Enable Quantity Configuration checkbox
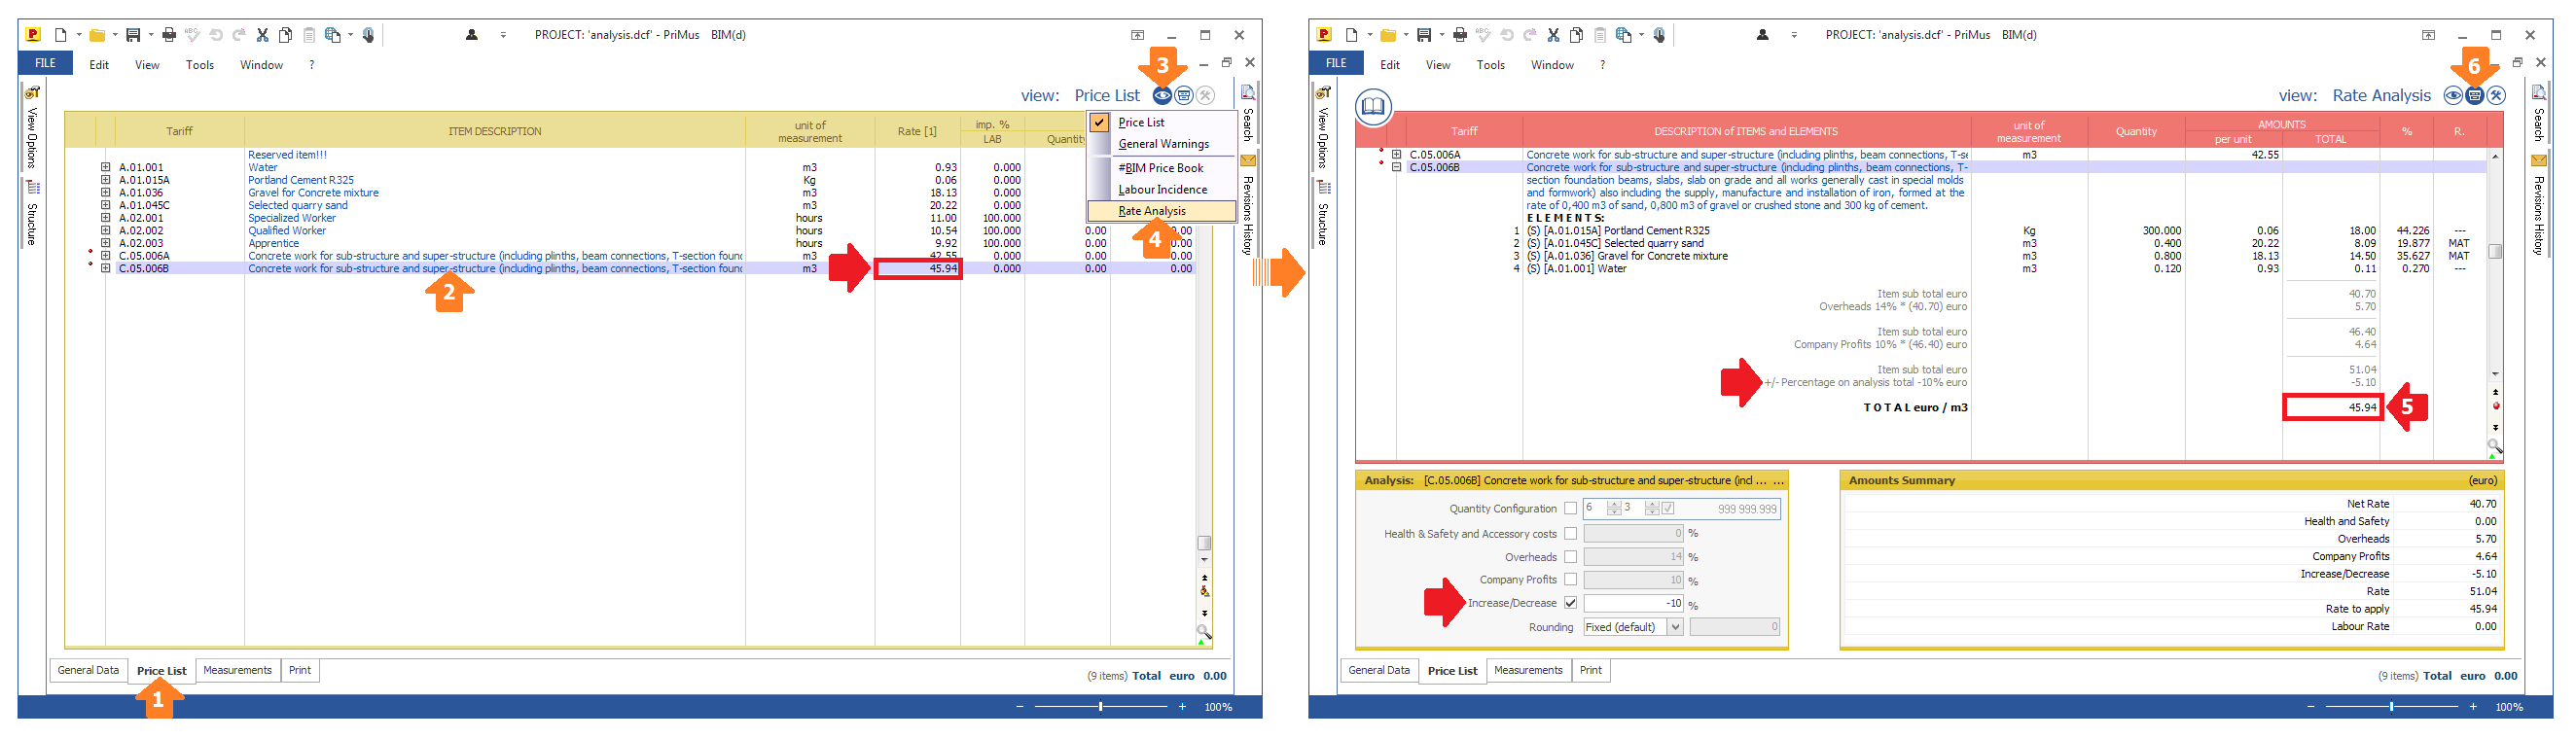The width and height of the screenshot is (2576, 739). click(x=1571, y=509)
